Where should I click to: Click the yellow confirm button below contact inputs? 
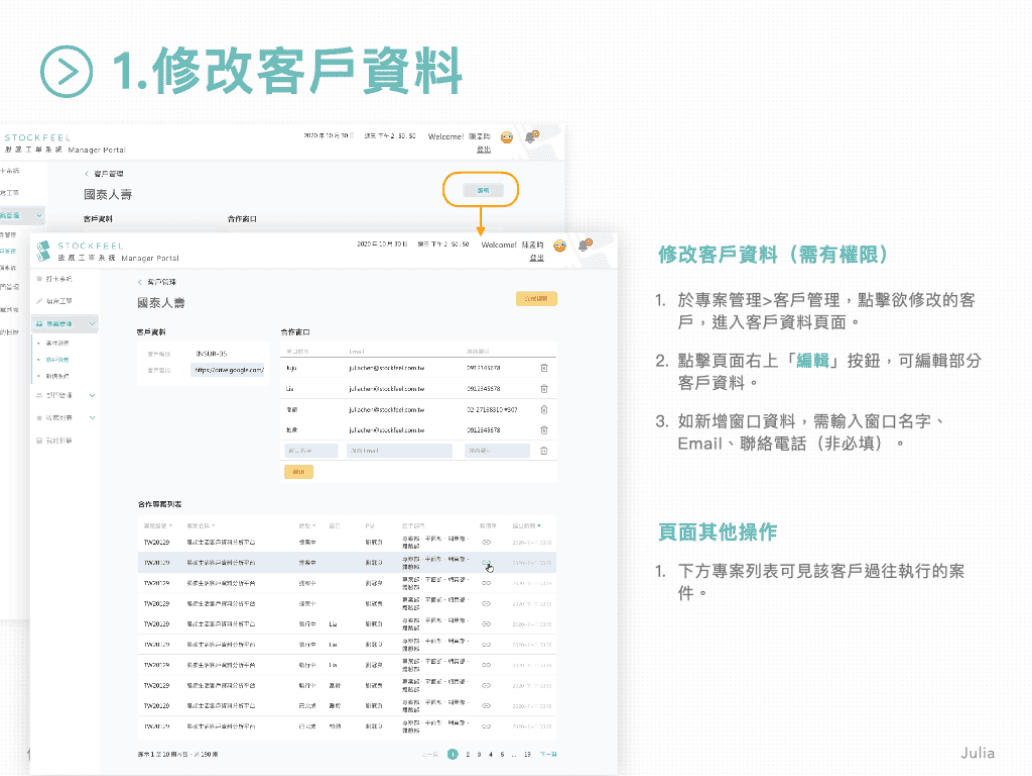[x=299, y=472]
